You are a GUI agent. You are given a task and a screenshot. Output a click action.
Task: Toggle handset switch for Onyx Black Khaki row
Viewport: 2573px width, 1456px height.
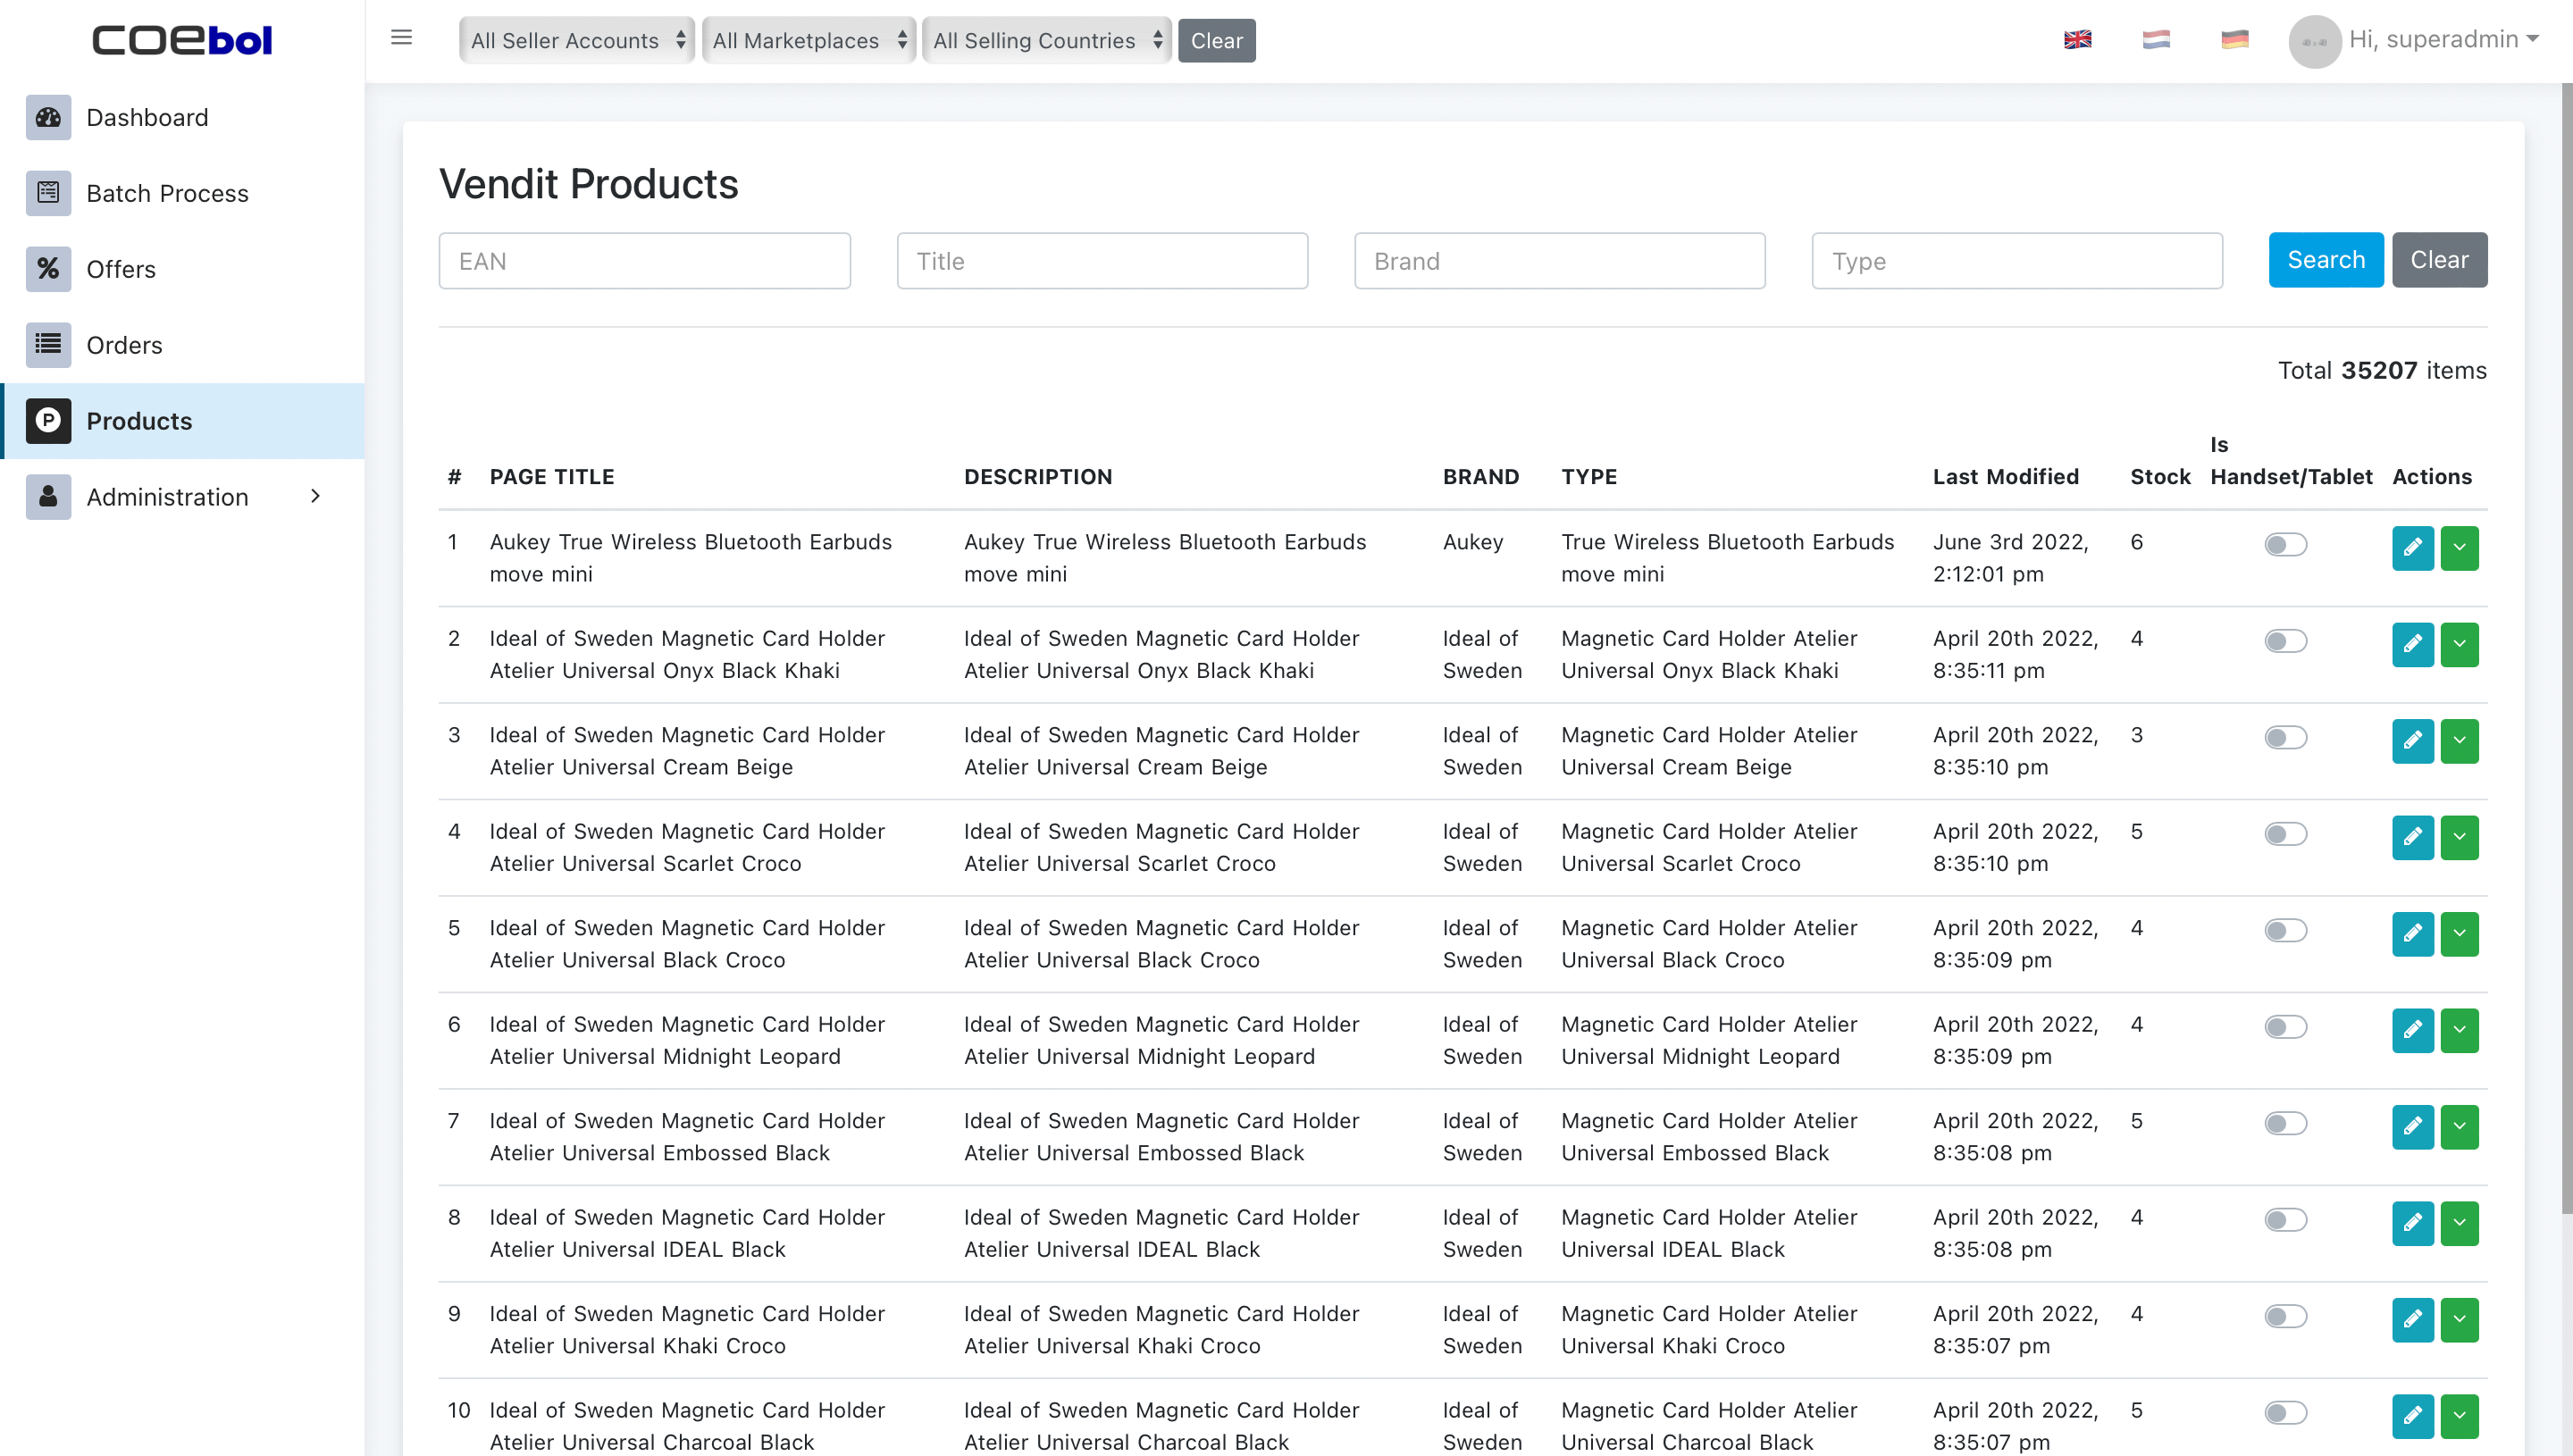pyautogui.click(x=2285, y=641)
